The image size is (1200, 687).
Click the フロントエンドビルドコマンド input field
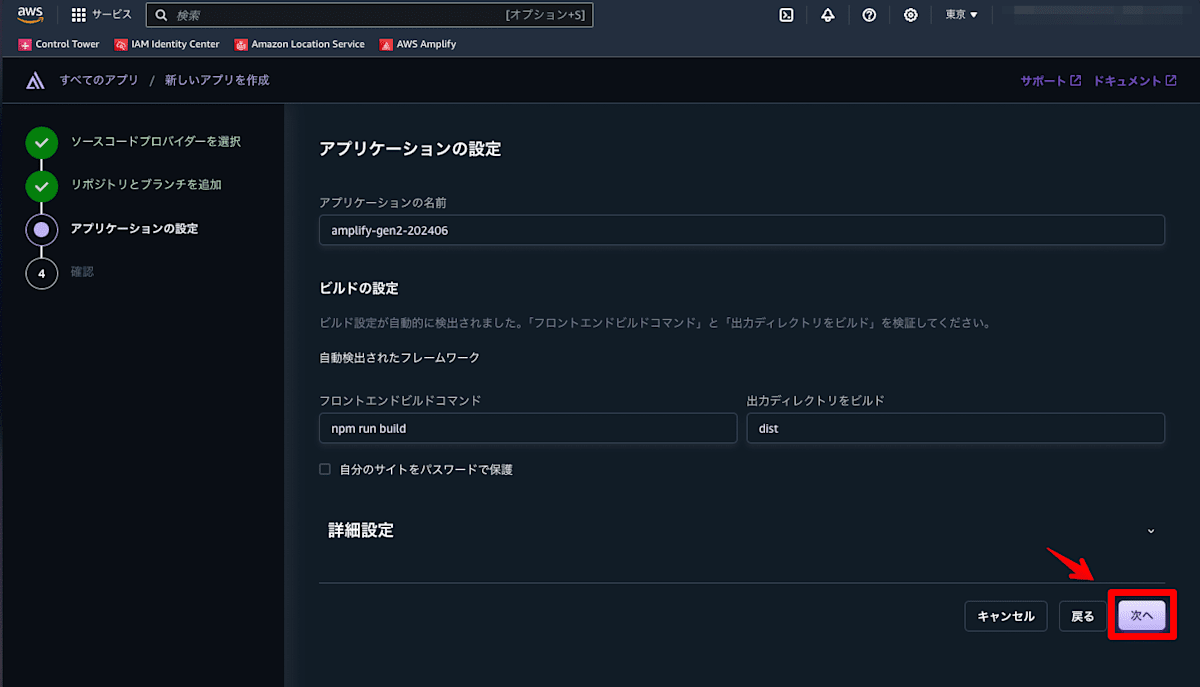tap(528, 428)
